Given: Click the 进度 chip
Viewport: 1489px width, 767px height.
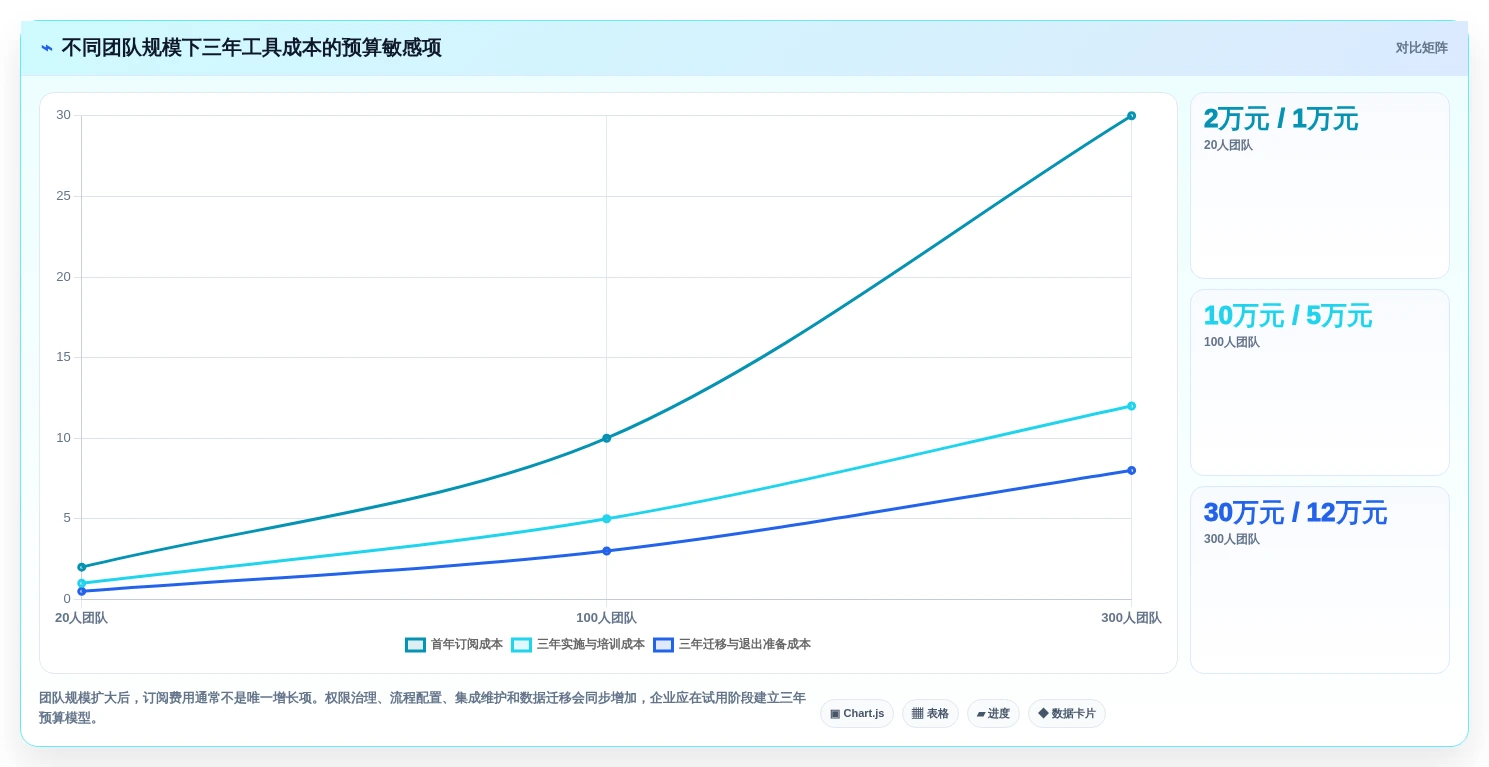Looking at the screenshot, I should point(993,713).
